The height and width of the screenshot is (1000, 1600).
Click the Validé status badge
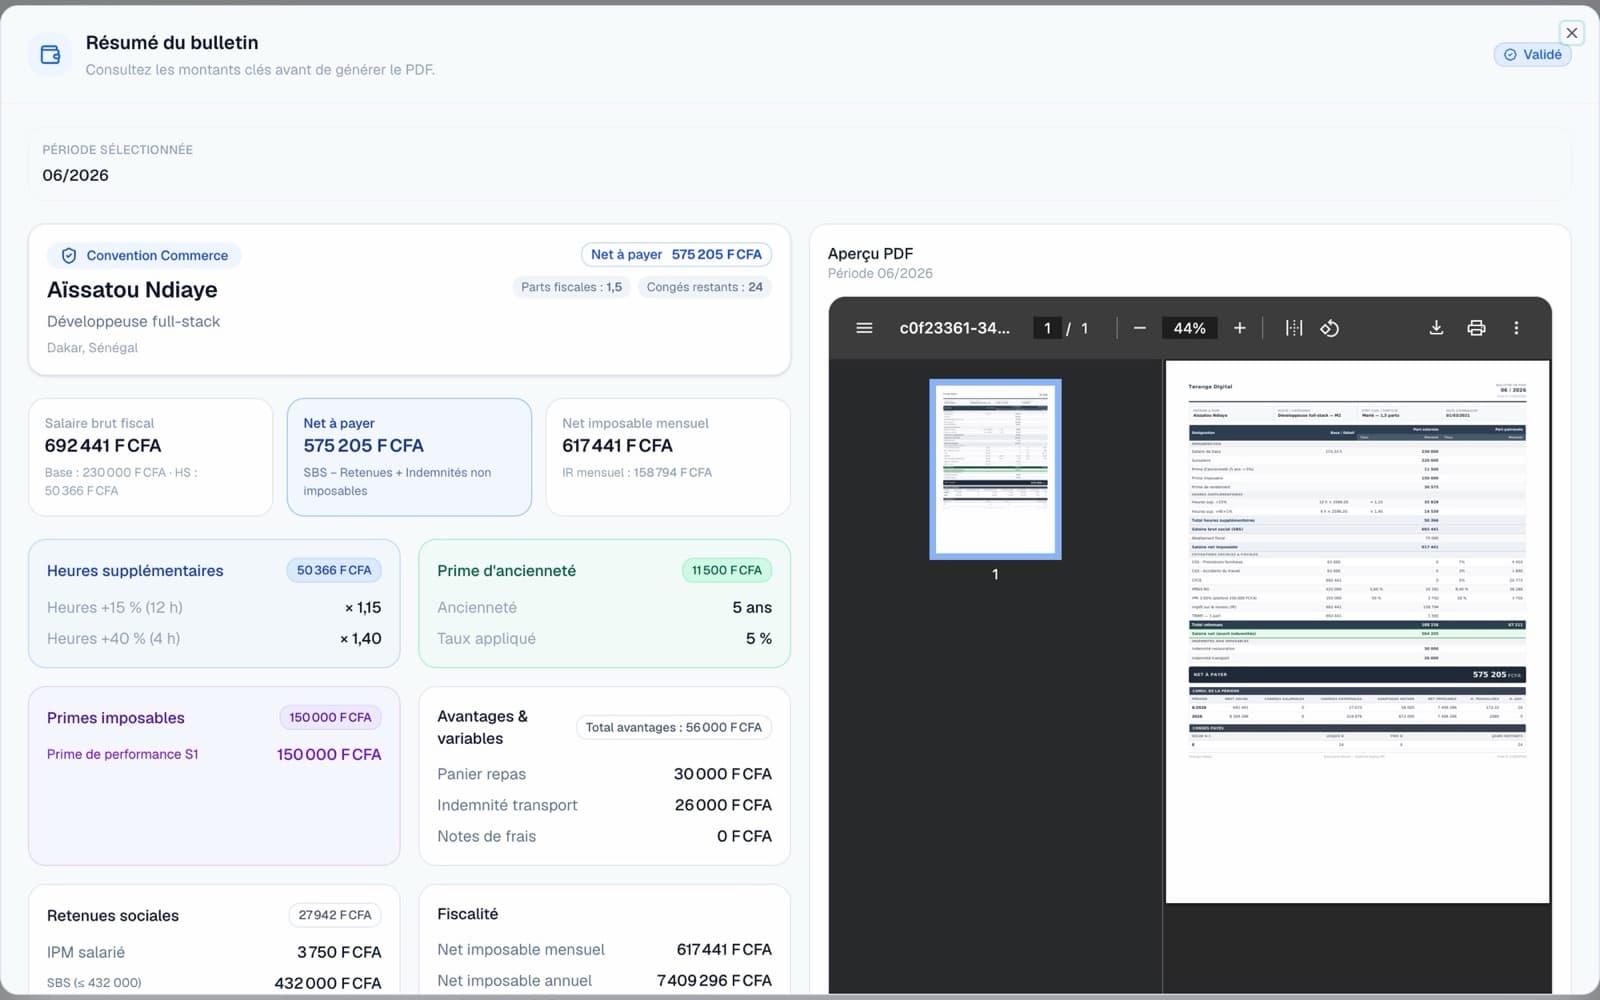click(1532, 55)
